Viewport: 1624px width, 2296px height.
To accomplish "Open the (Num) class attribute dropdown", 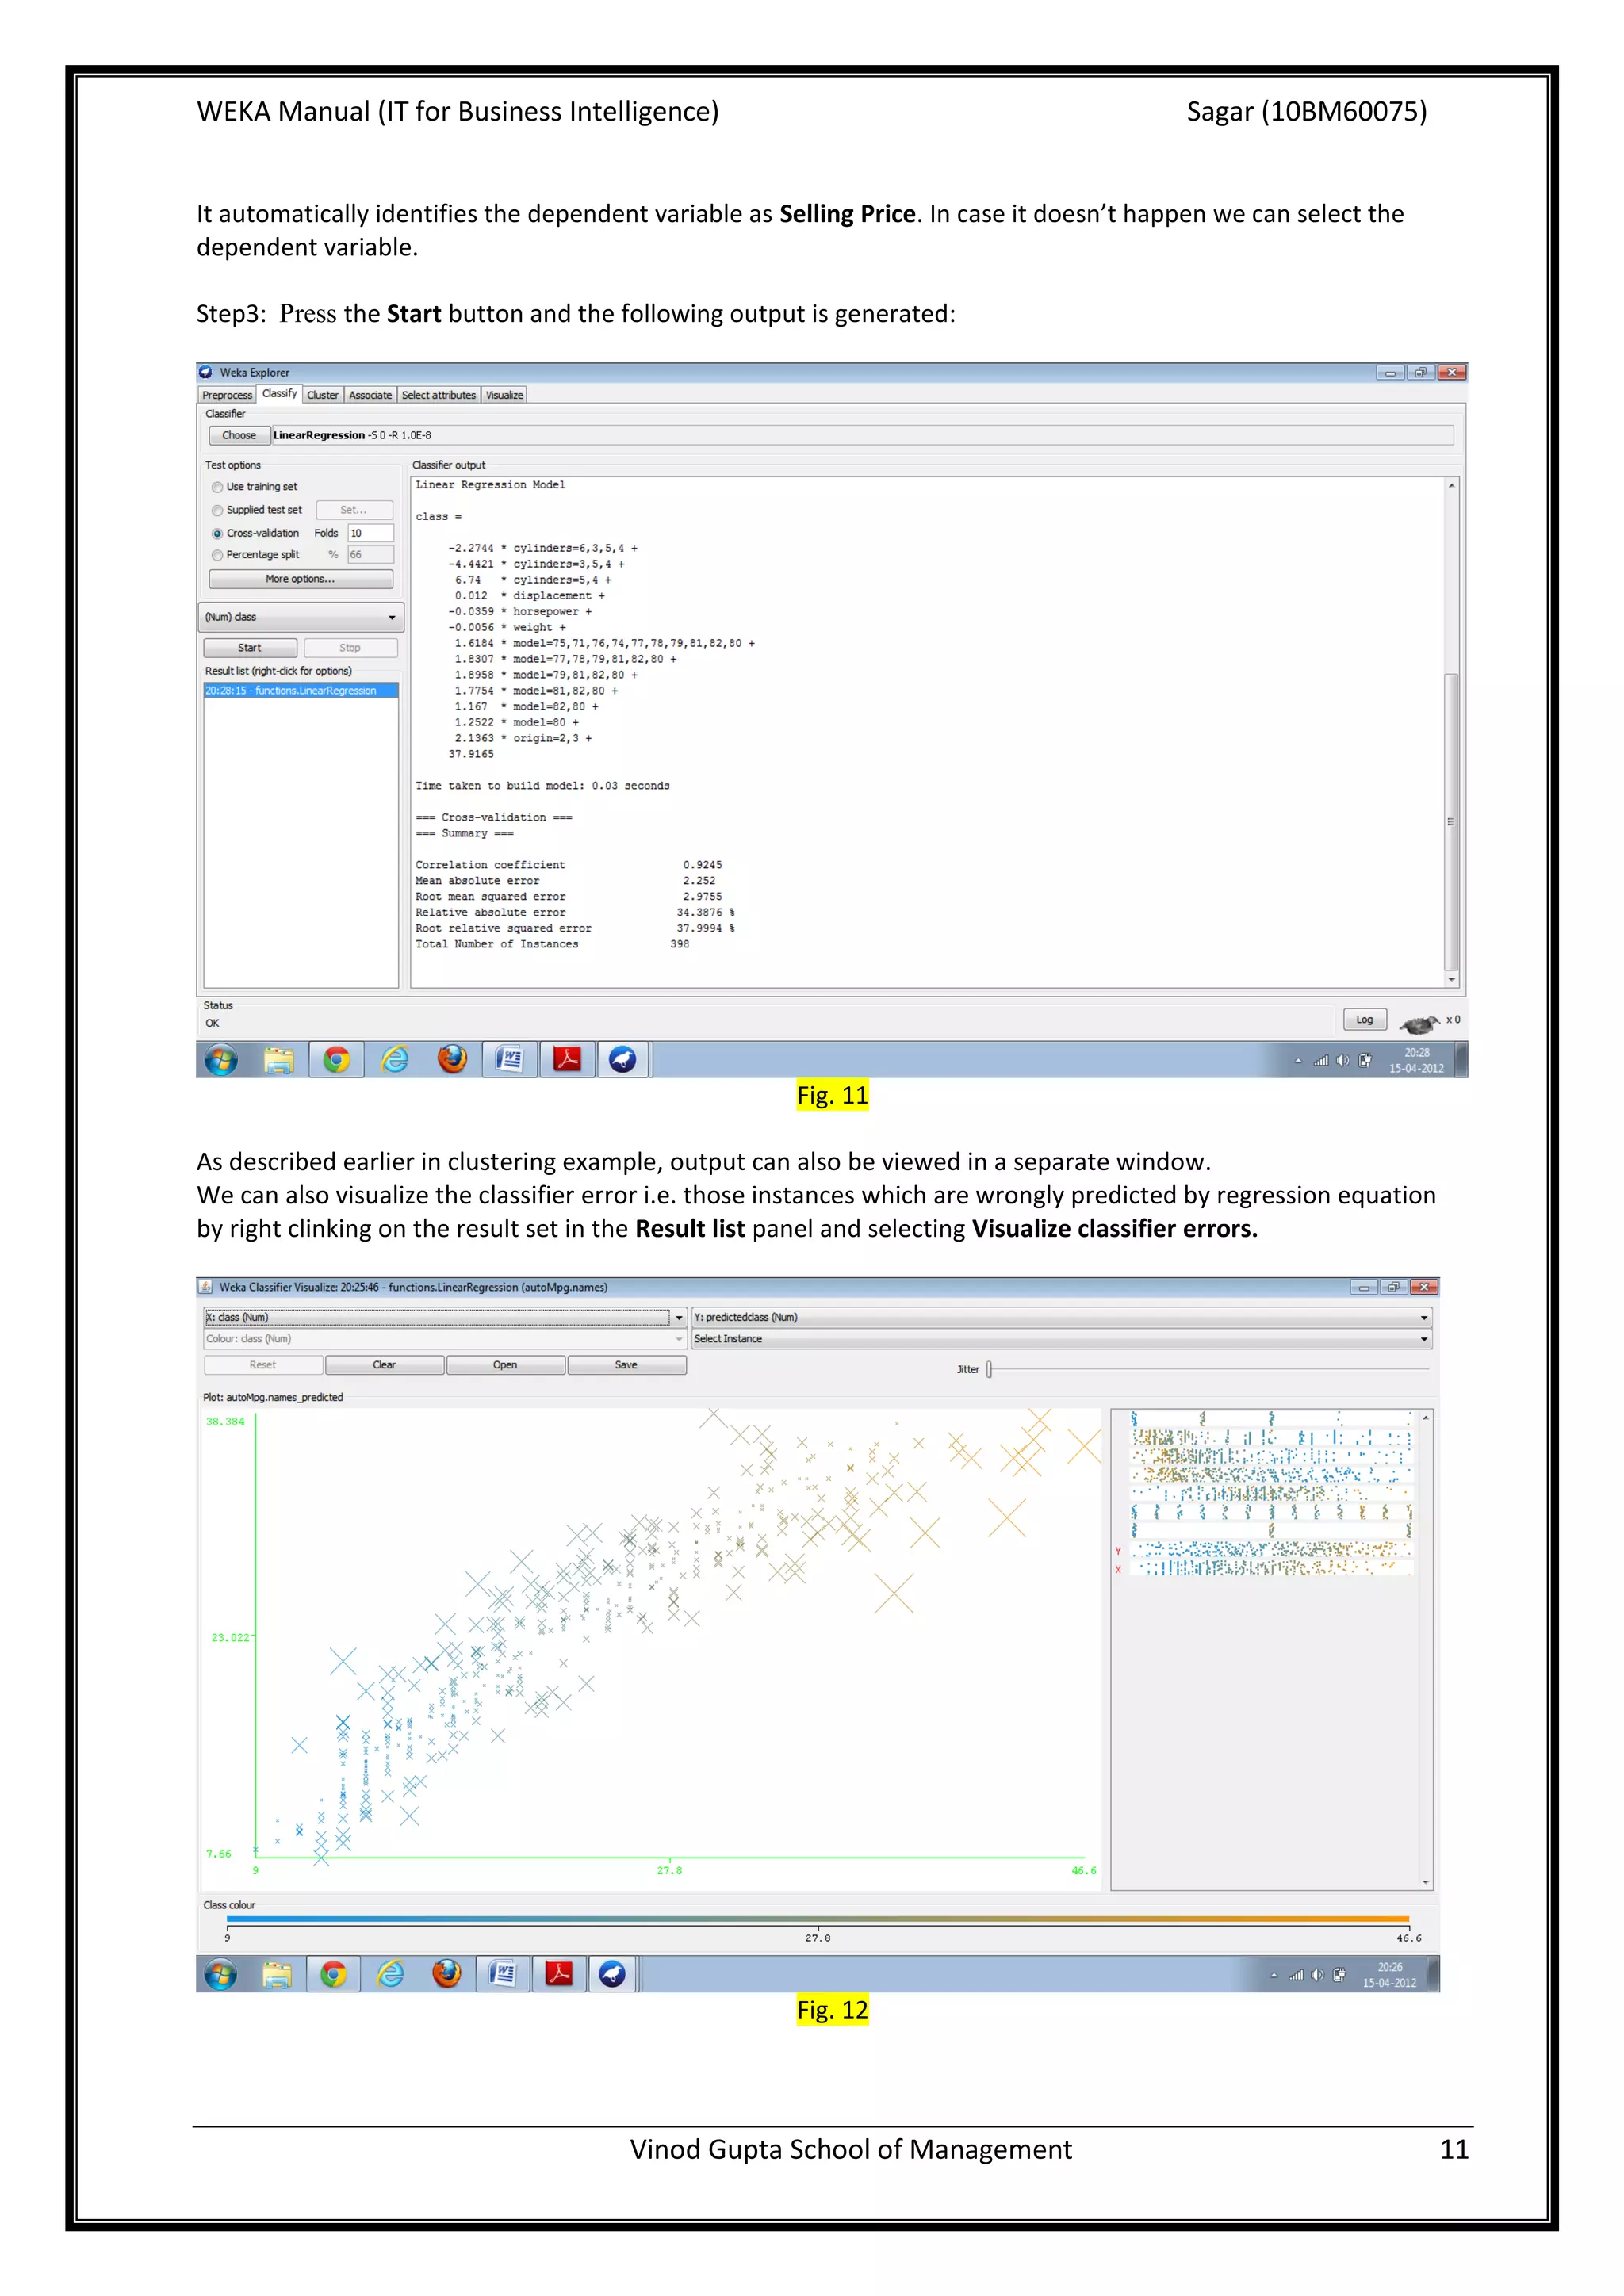I will point(301,617).
